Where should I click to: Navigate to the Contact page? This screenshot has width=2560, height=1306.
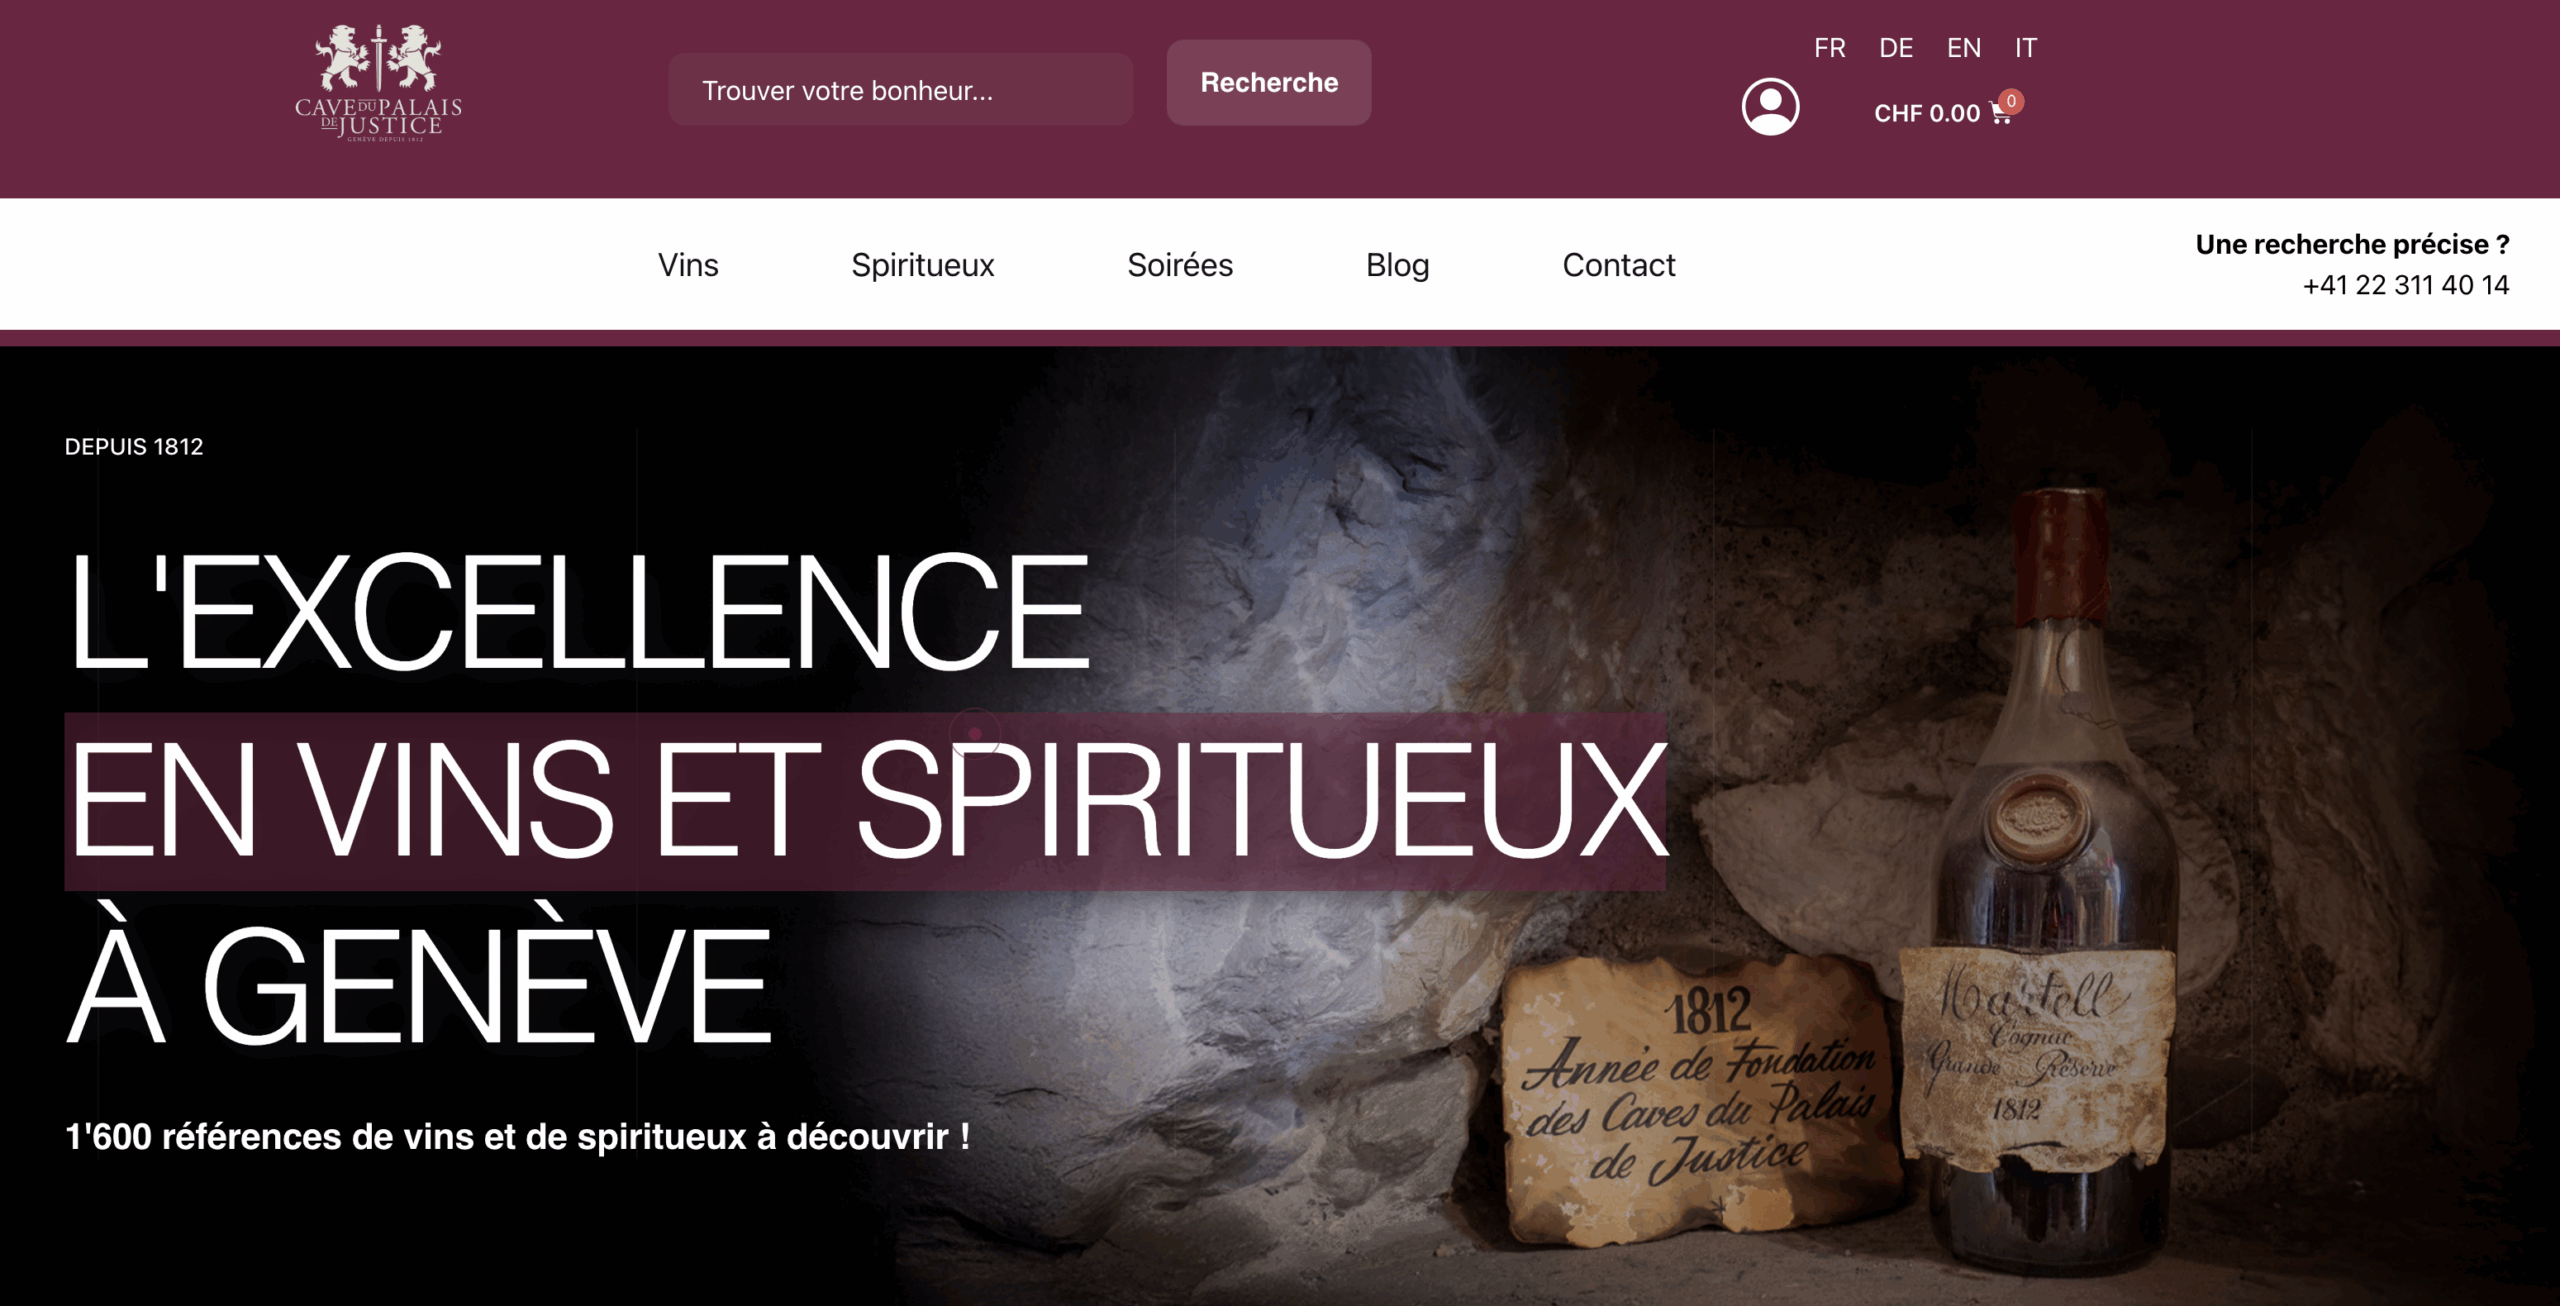coord(1618,265)
